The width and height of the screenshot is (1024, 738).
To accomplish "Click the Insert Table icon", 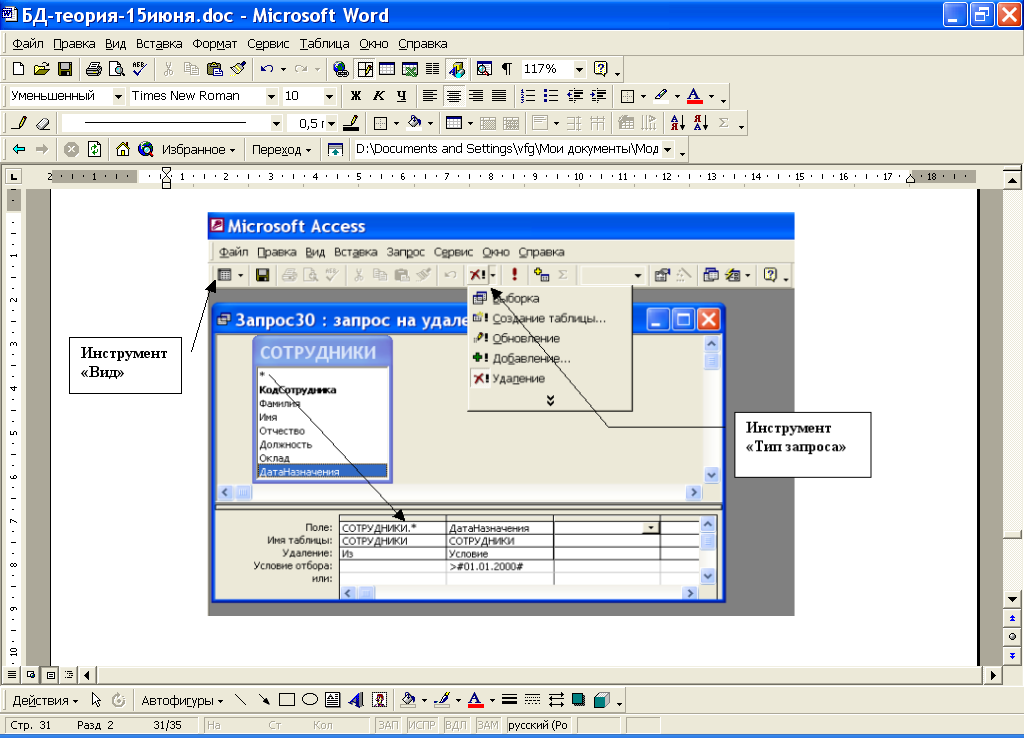I will [387, 69].
